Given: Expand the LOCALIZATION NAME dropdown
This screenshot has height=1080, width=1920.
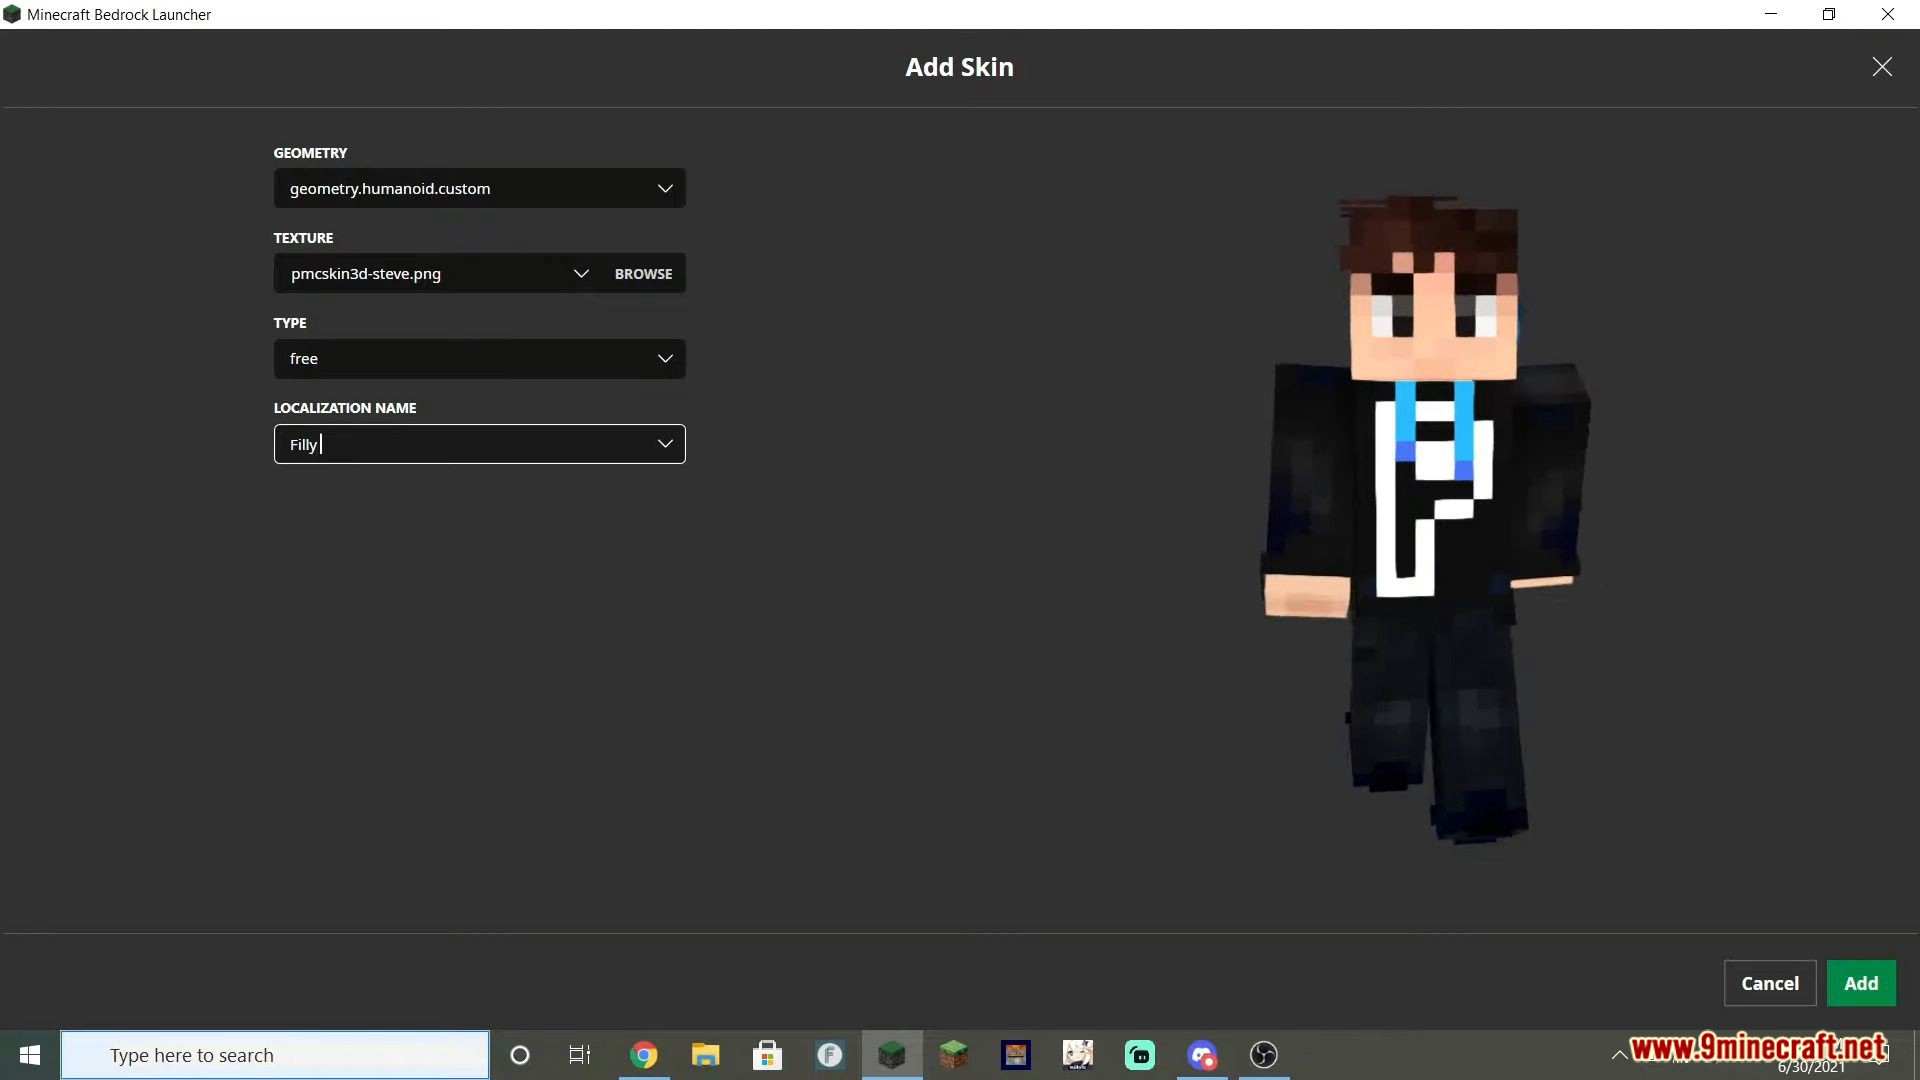Looking at the screenshot, I should pyautogui.click(x=666, y=443).
